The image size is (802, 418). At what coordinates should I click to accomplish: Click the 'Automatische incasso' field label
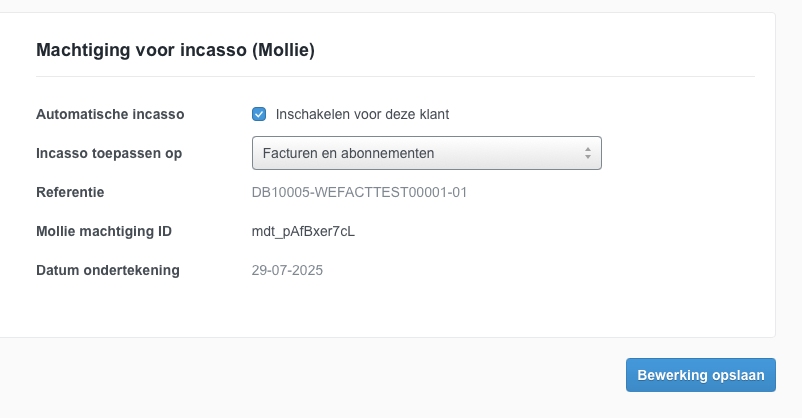pos(110,114)
